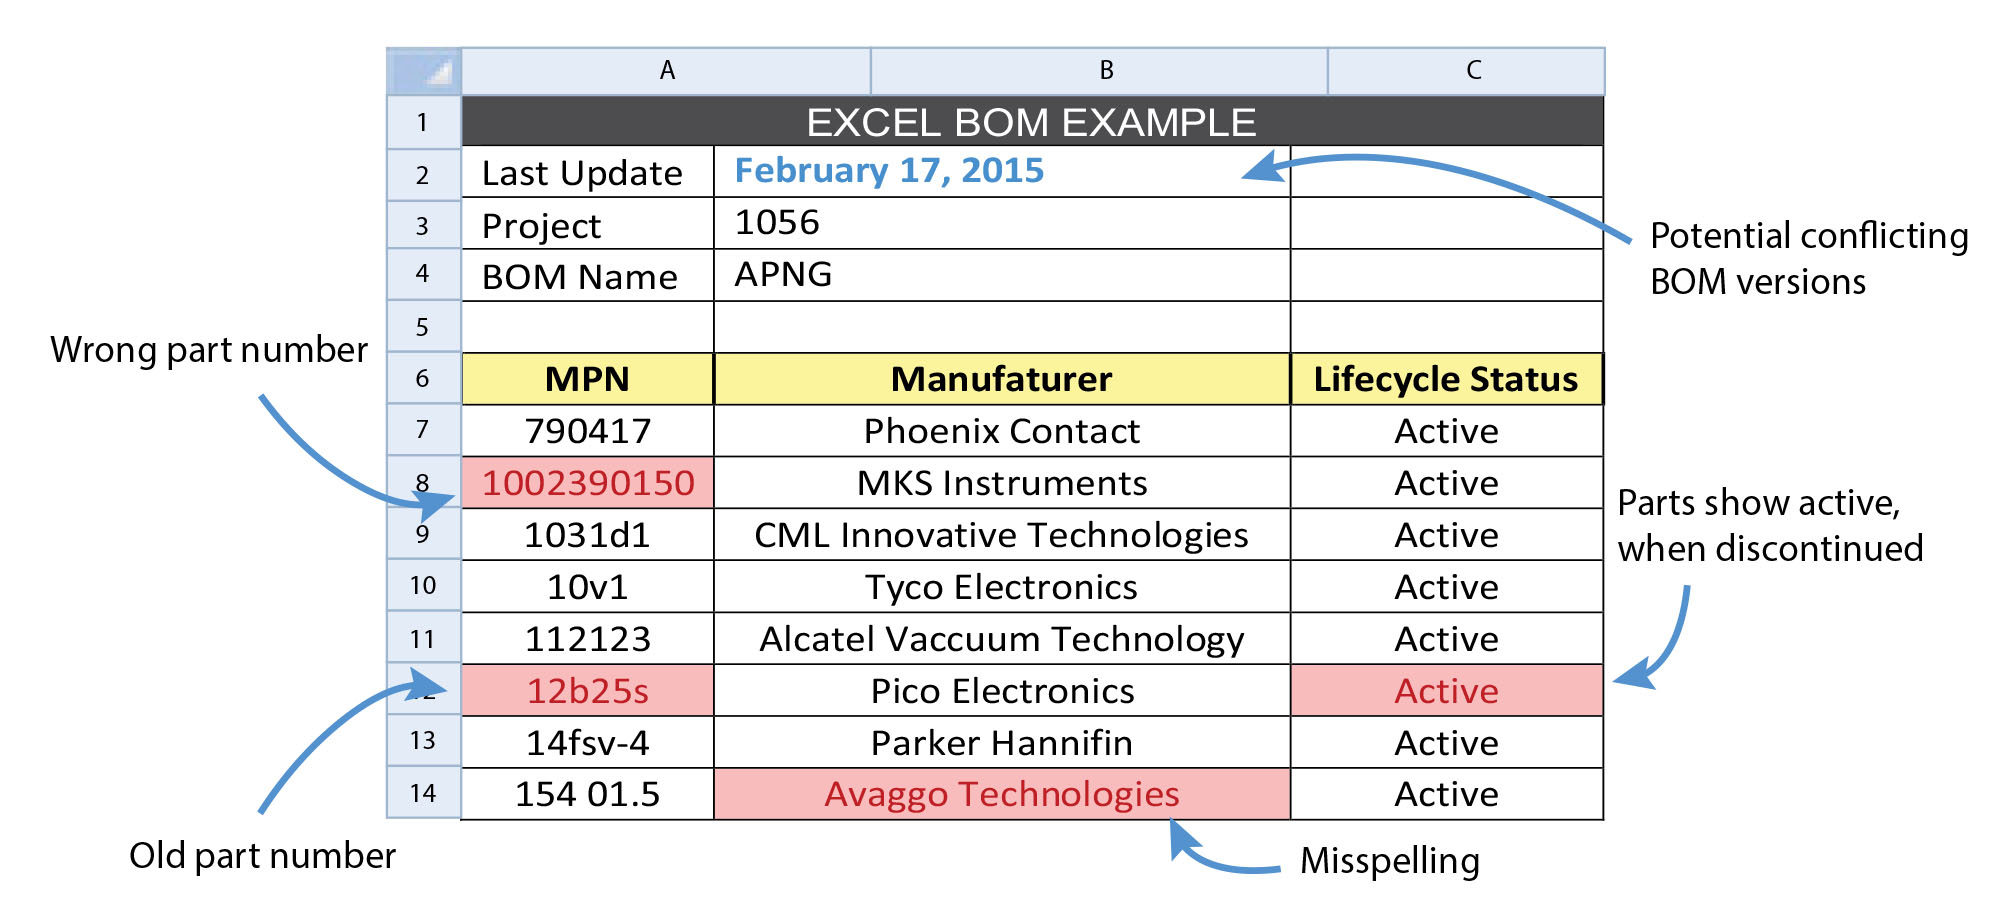Select the highlighted MPN 12b25s
The height and width of the screenshot is (906, 2014).
pyautogui.click(x=588, y=691)
